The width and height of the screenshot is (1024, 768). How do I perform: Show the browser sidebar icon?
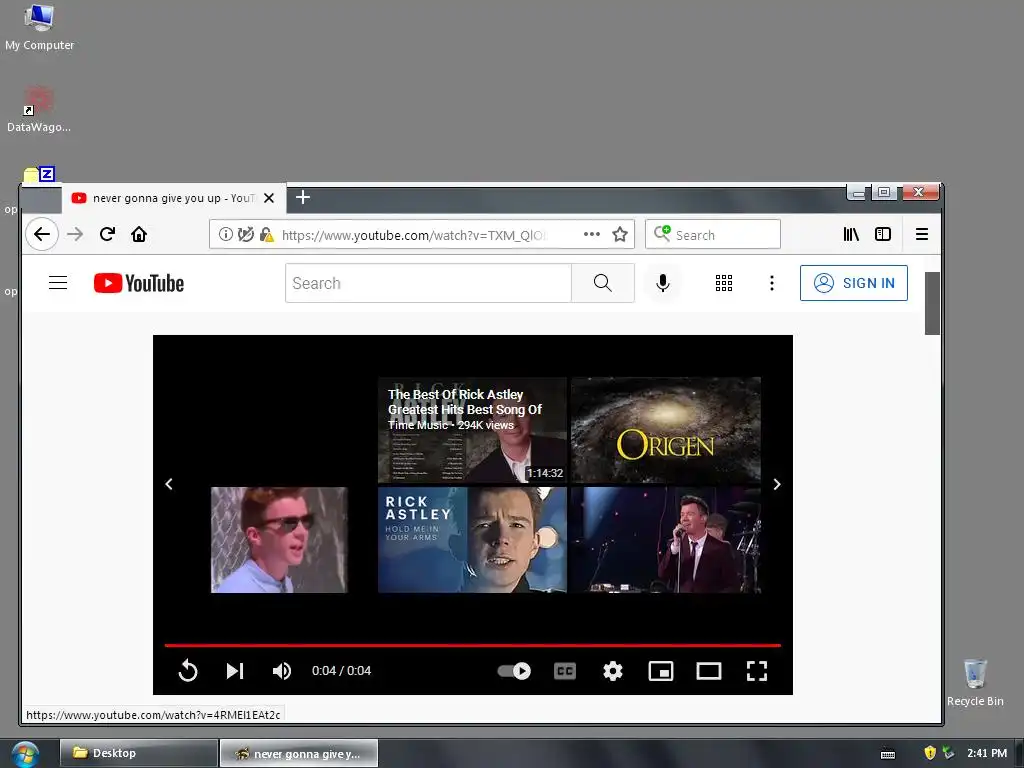883,234
